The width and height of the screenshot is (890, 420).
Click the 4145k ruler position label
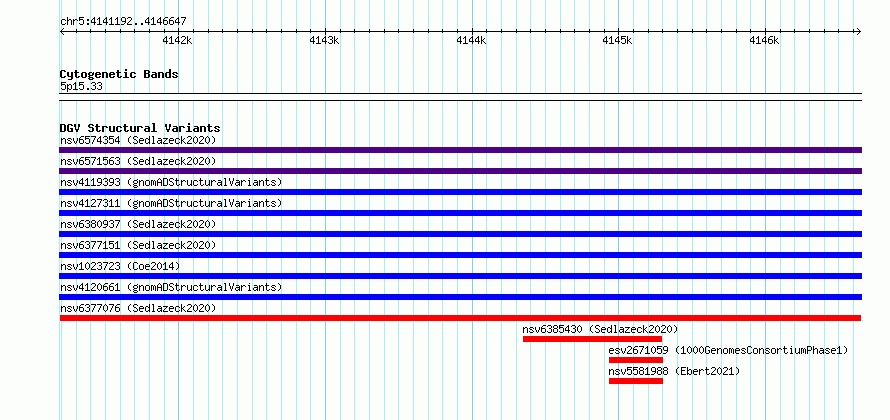(617, 40)
